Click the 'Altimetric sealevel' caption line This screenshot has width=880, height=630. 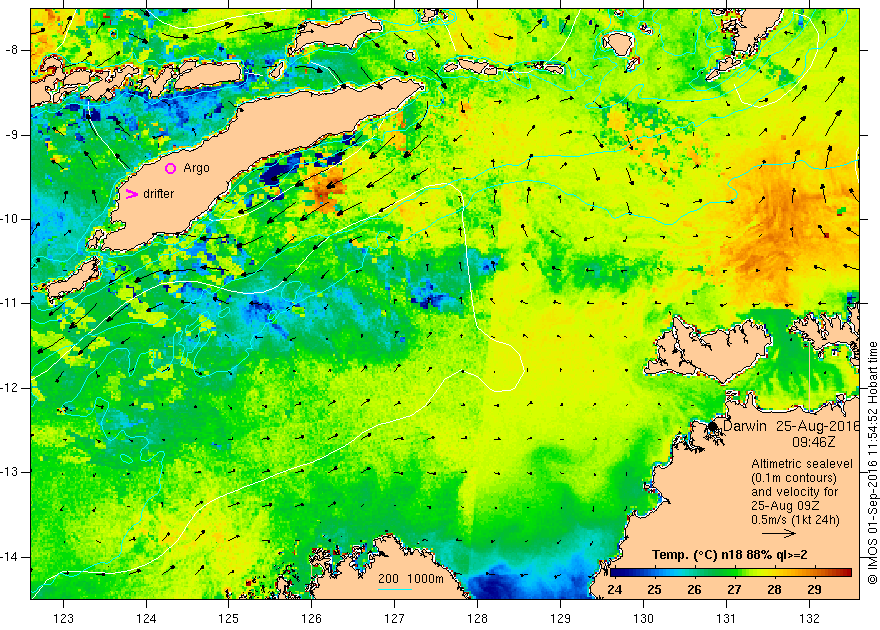click(802, 464)
